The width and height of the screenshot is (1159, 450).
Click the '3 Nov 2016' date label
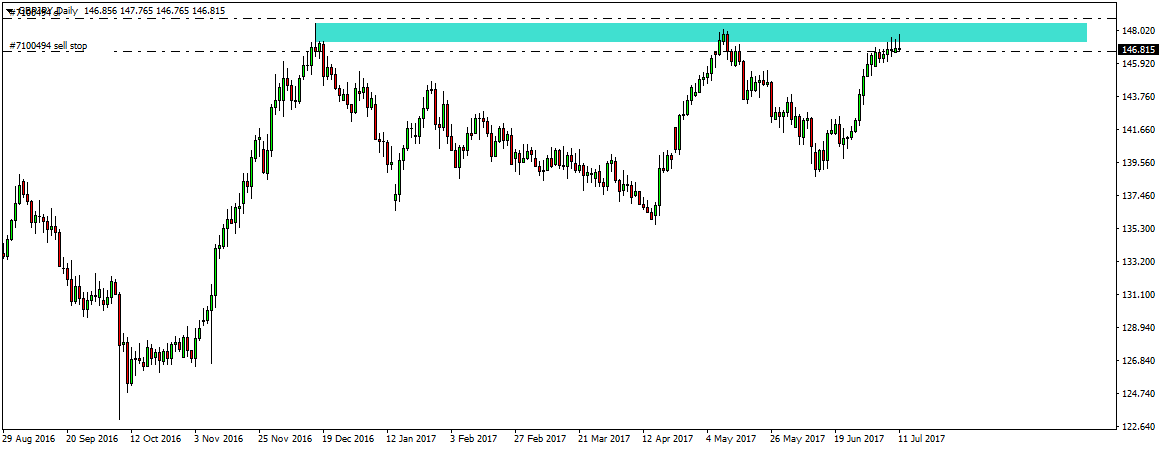[220, 437]
